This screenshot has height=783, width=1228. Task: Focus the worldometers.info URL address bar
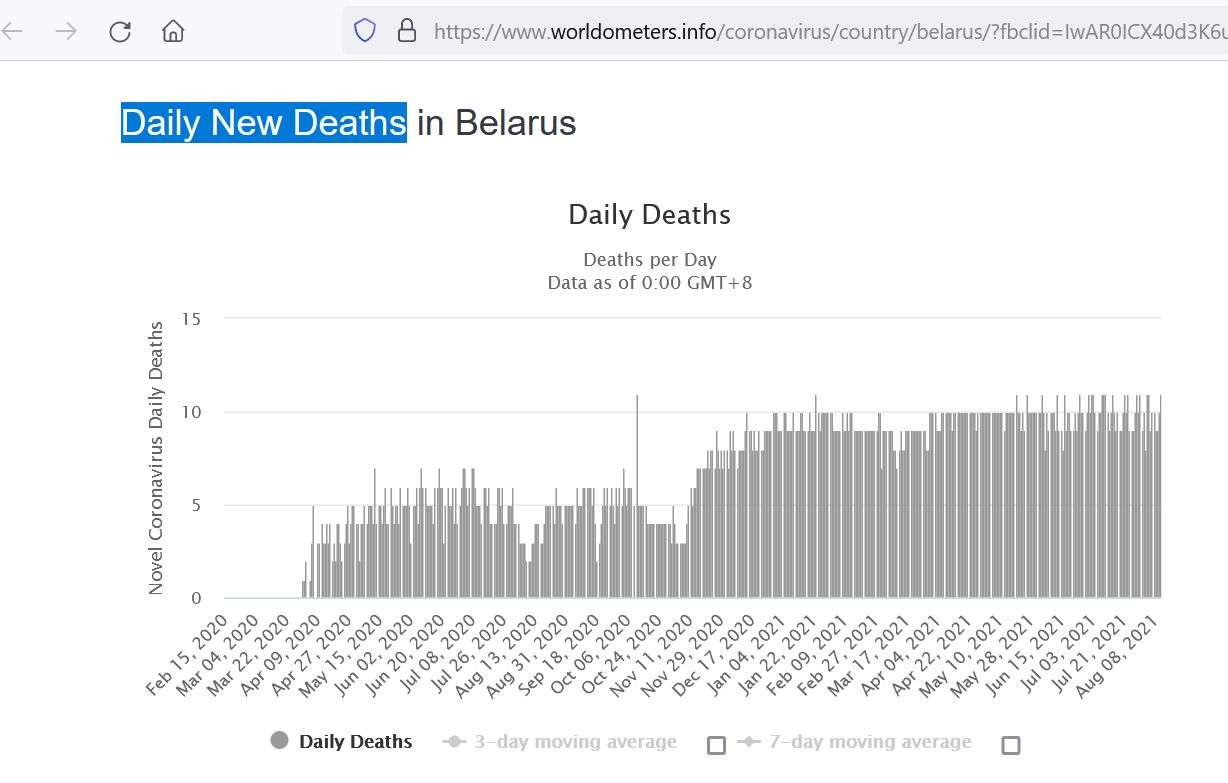[x=800, y=31]
